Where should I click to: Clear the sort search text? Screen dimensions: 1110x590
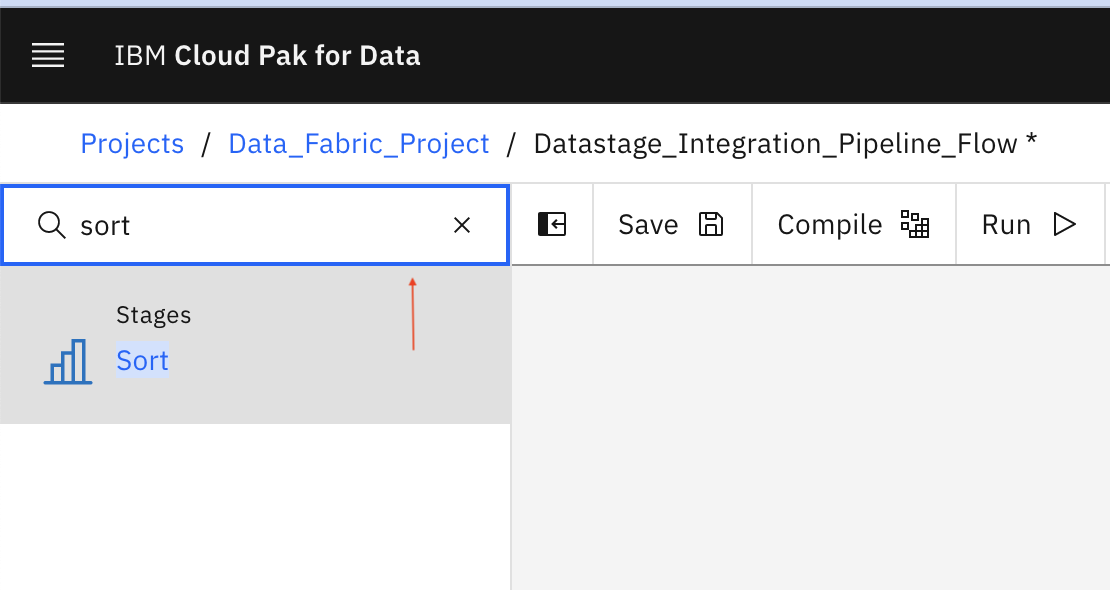[x=462, y=225]
